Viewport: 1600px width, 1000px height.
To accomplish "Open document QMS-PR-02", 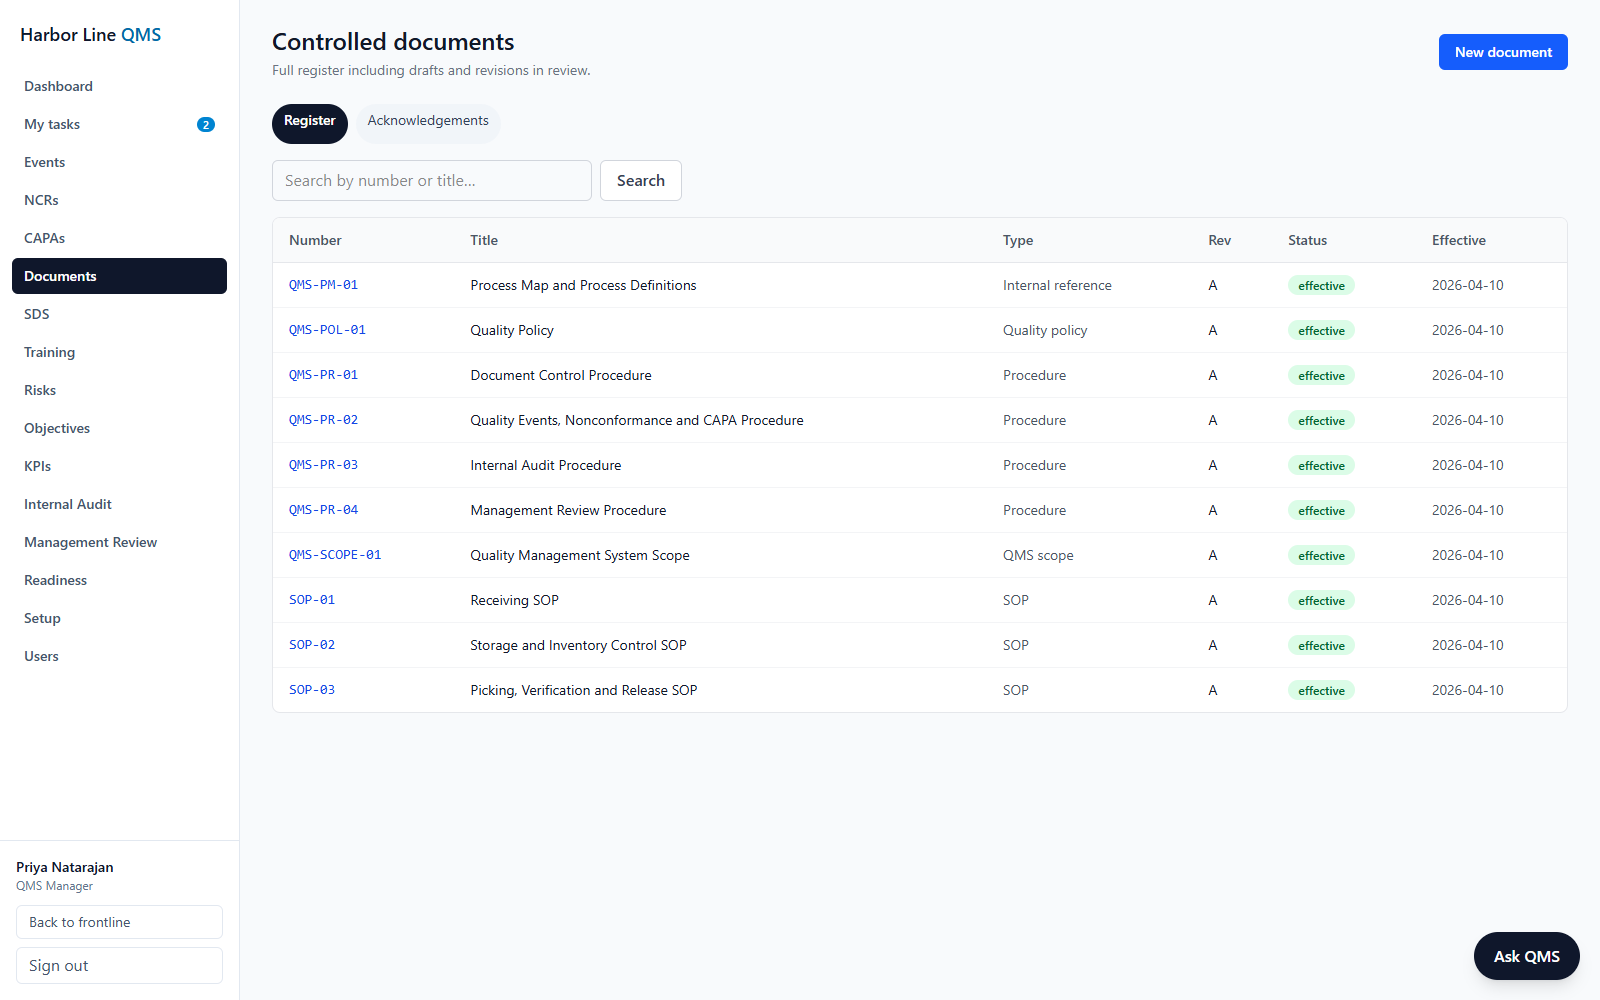I will click(323, 420).
